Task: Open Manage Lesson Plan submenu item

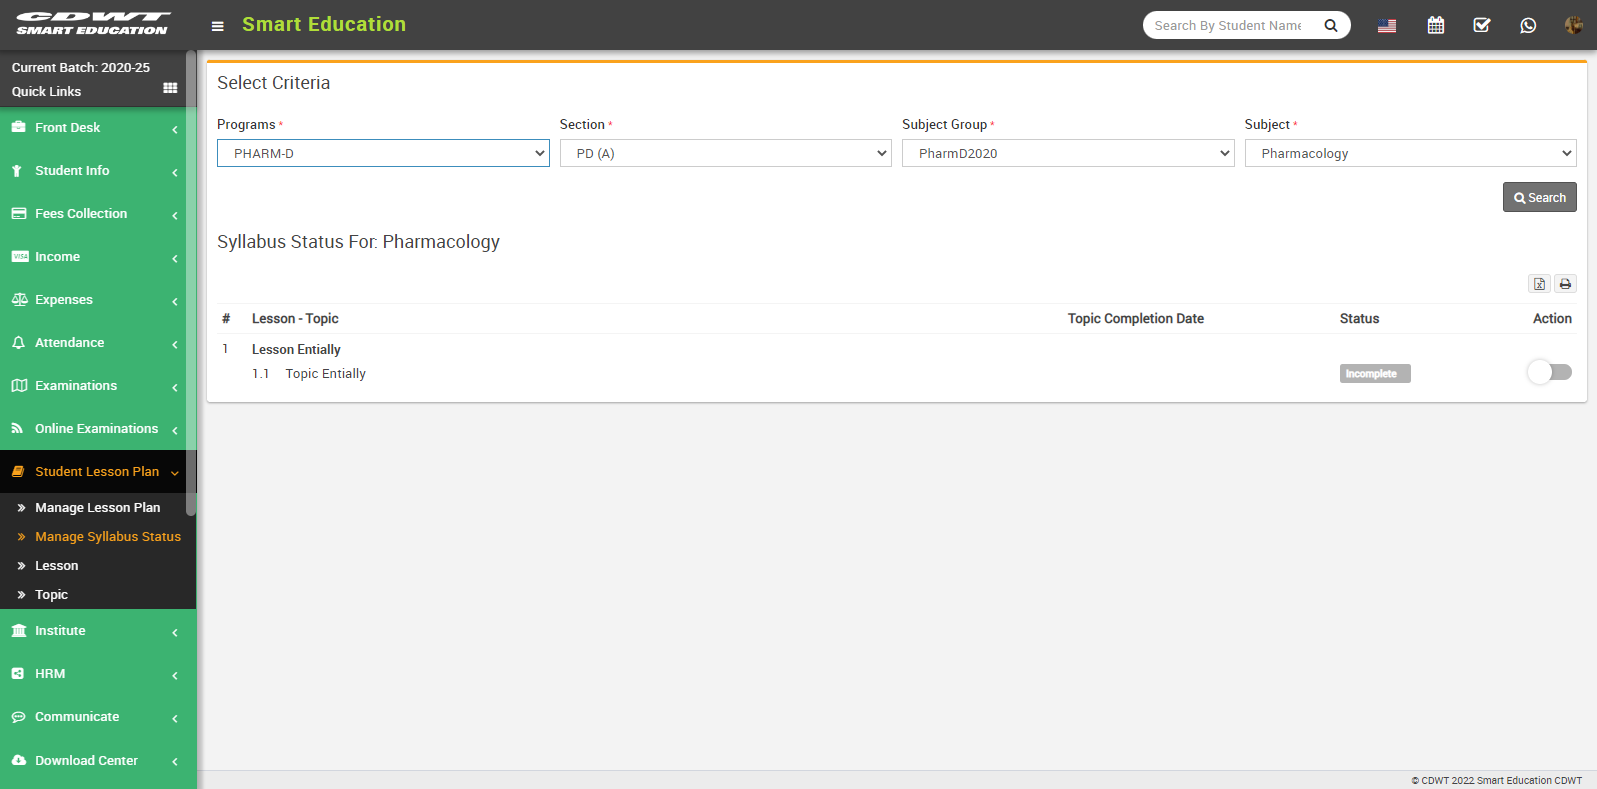Action: pos(97,507)
